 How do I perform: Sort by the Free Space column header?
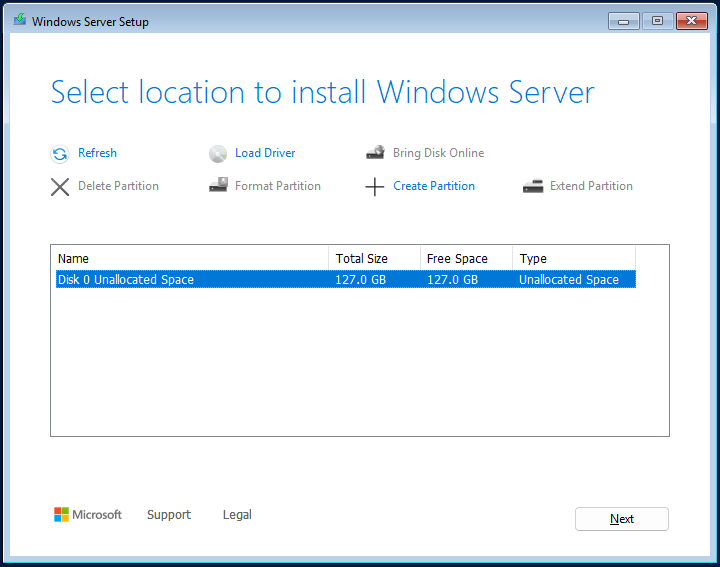(467, 258)
